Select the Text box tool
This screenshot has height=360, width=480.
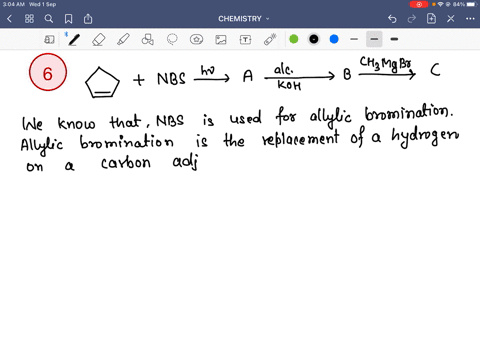pos(245,40)
